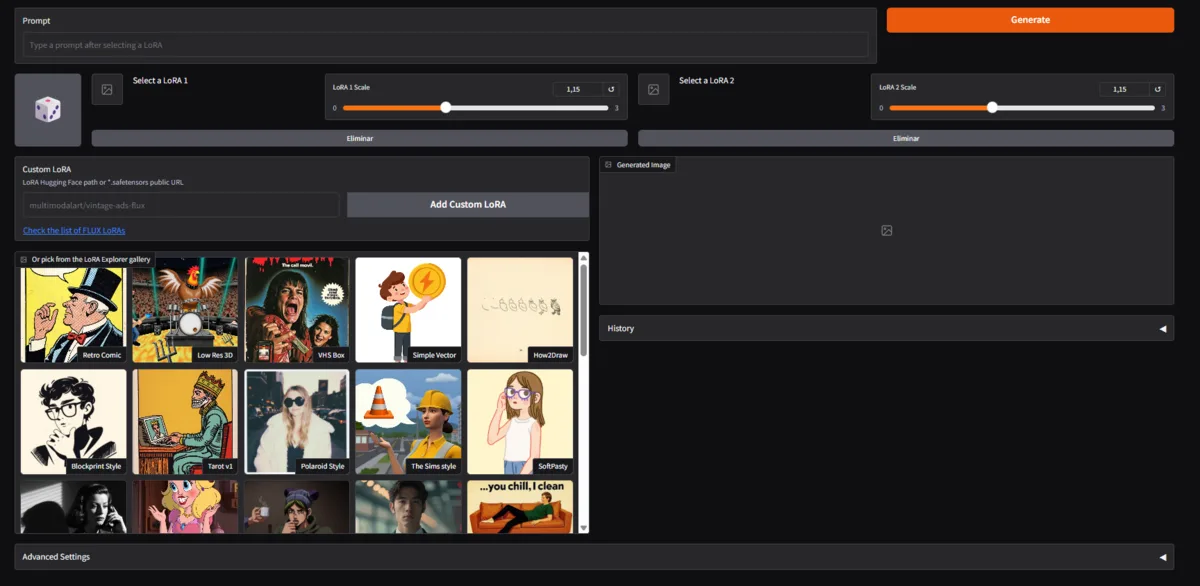Screen dimensions: 1200x586
Task: Click the LoRA 2 Scale number field
Action: 1124,89
